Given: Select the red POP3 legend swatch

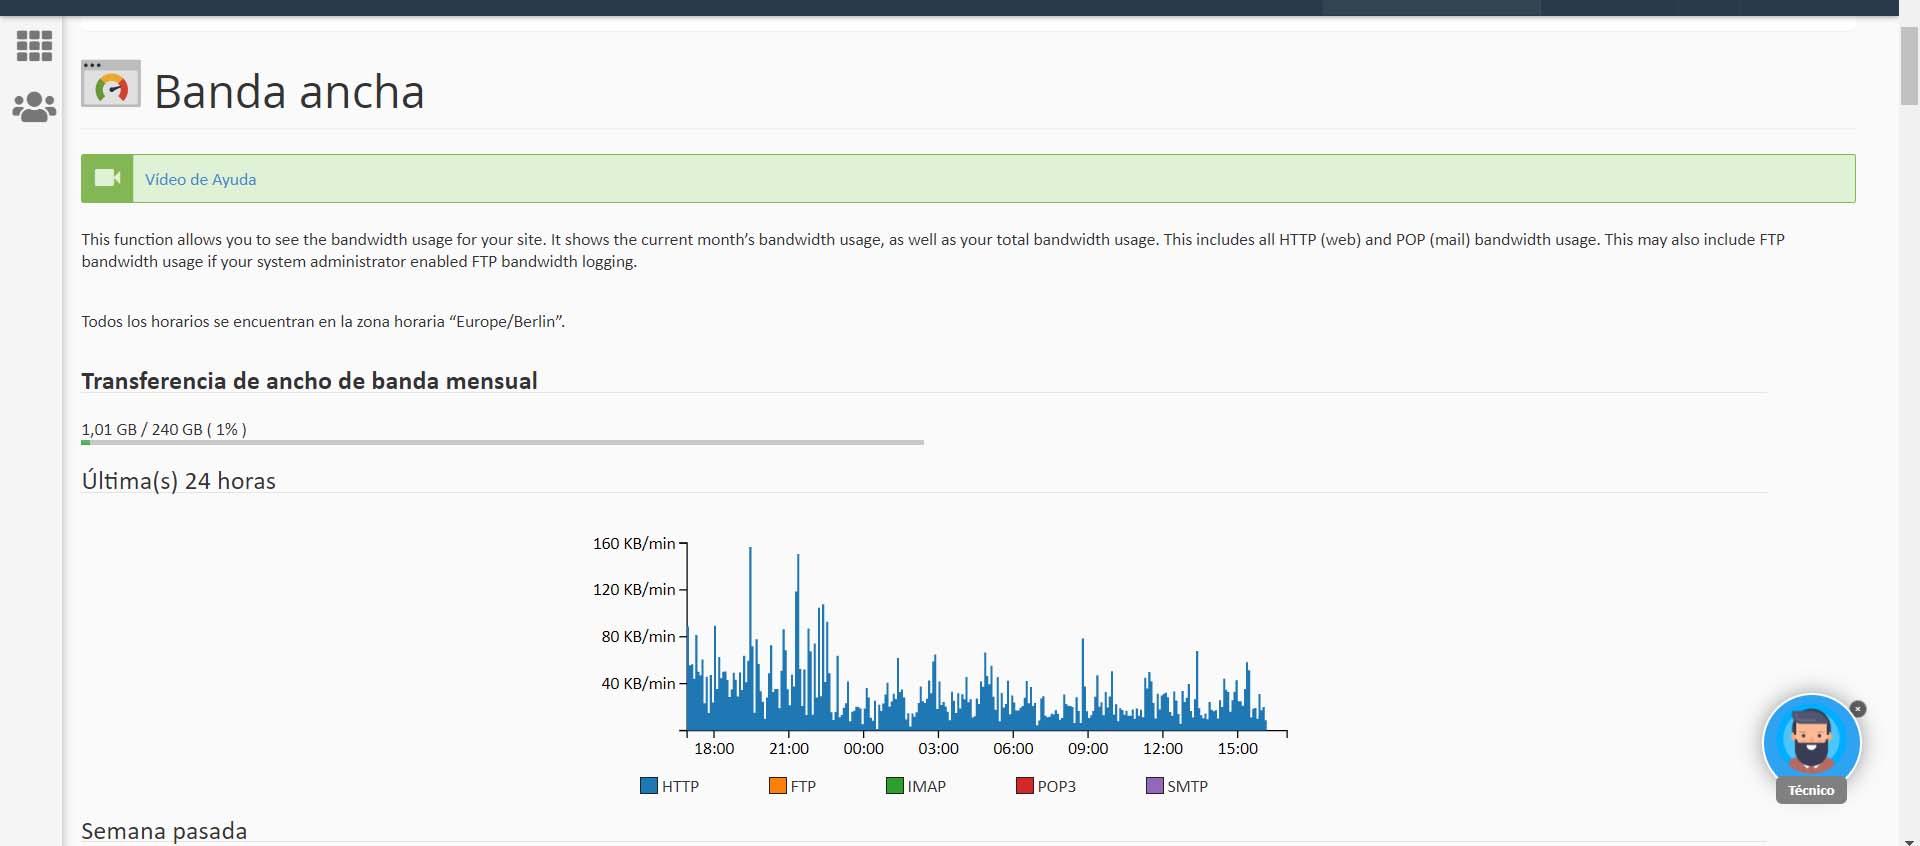Looking at the screenshot, I should point(1024,786).
